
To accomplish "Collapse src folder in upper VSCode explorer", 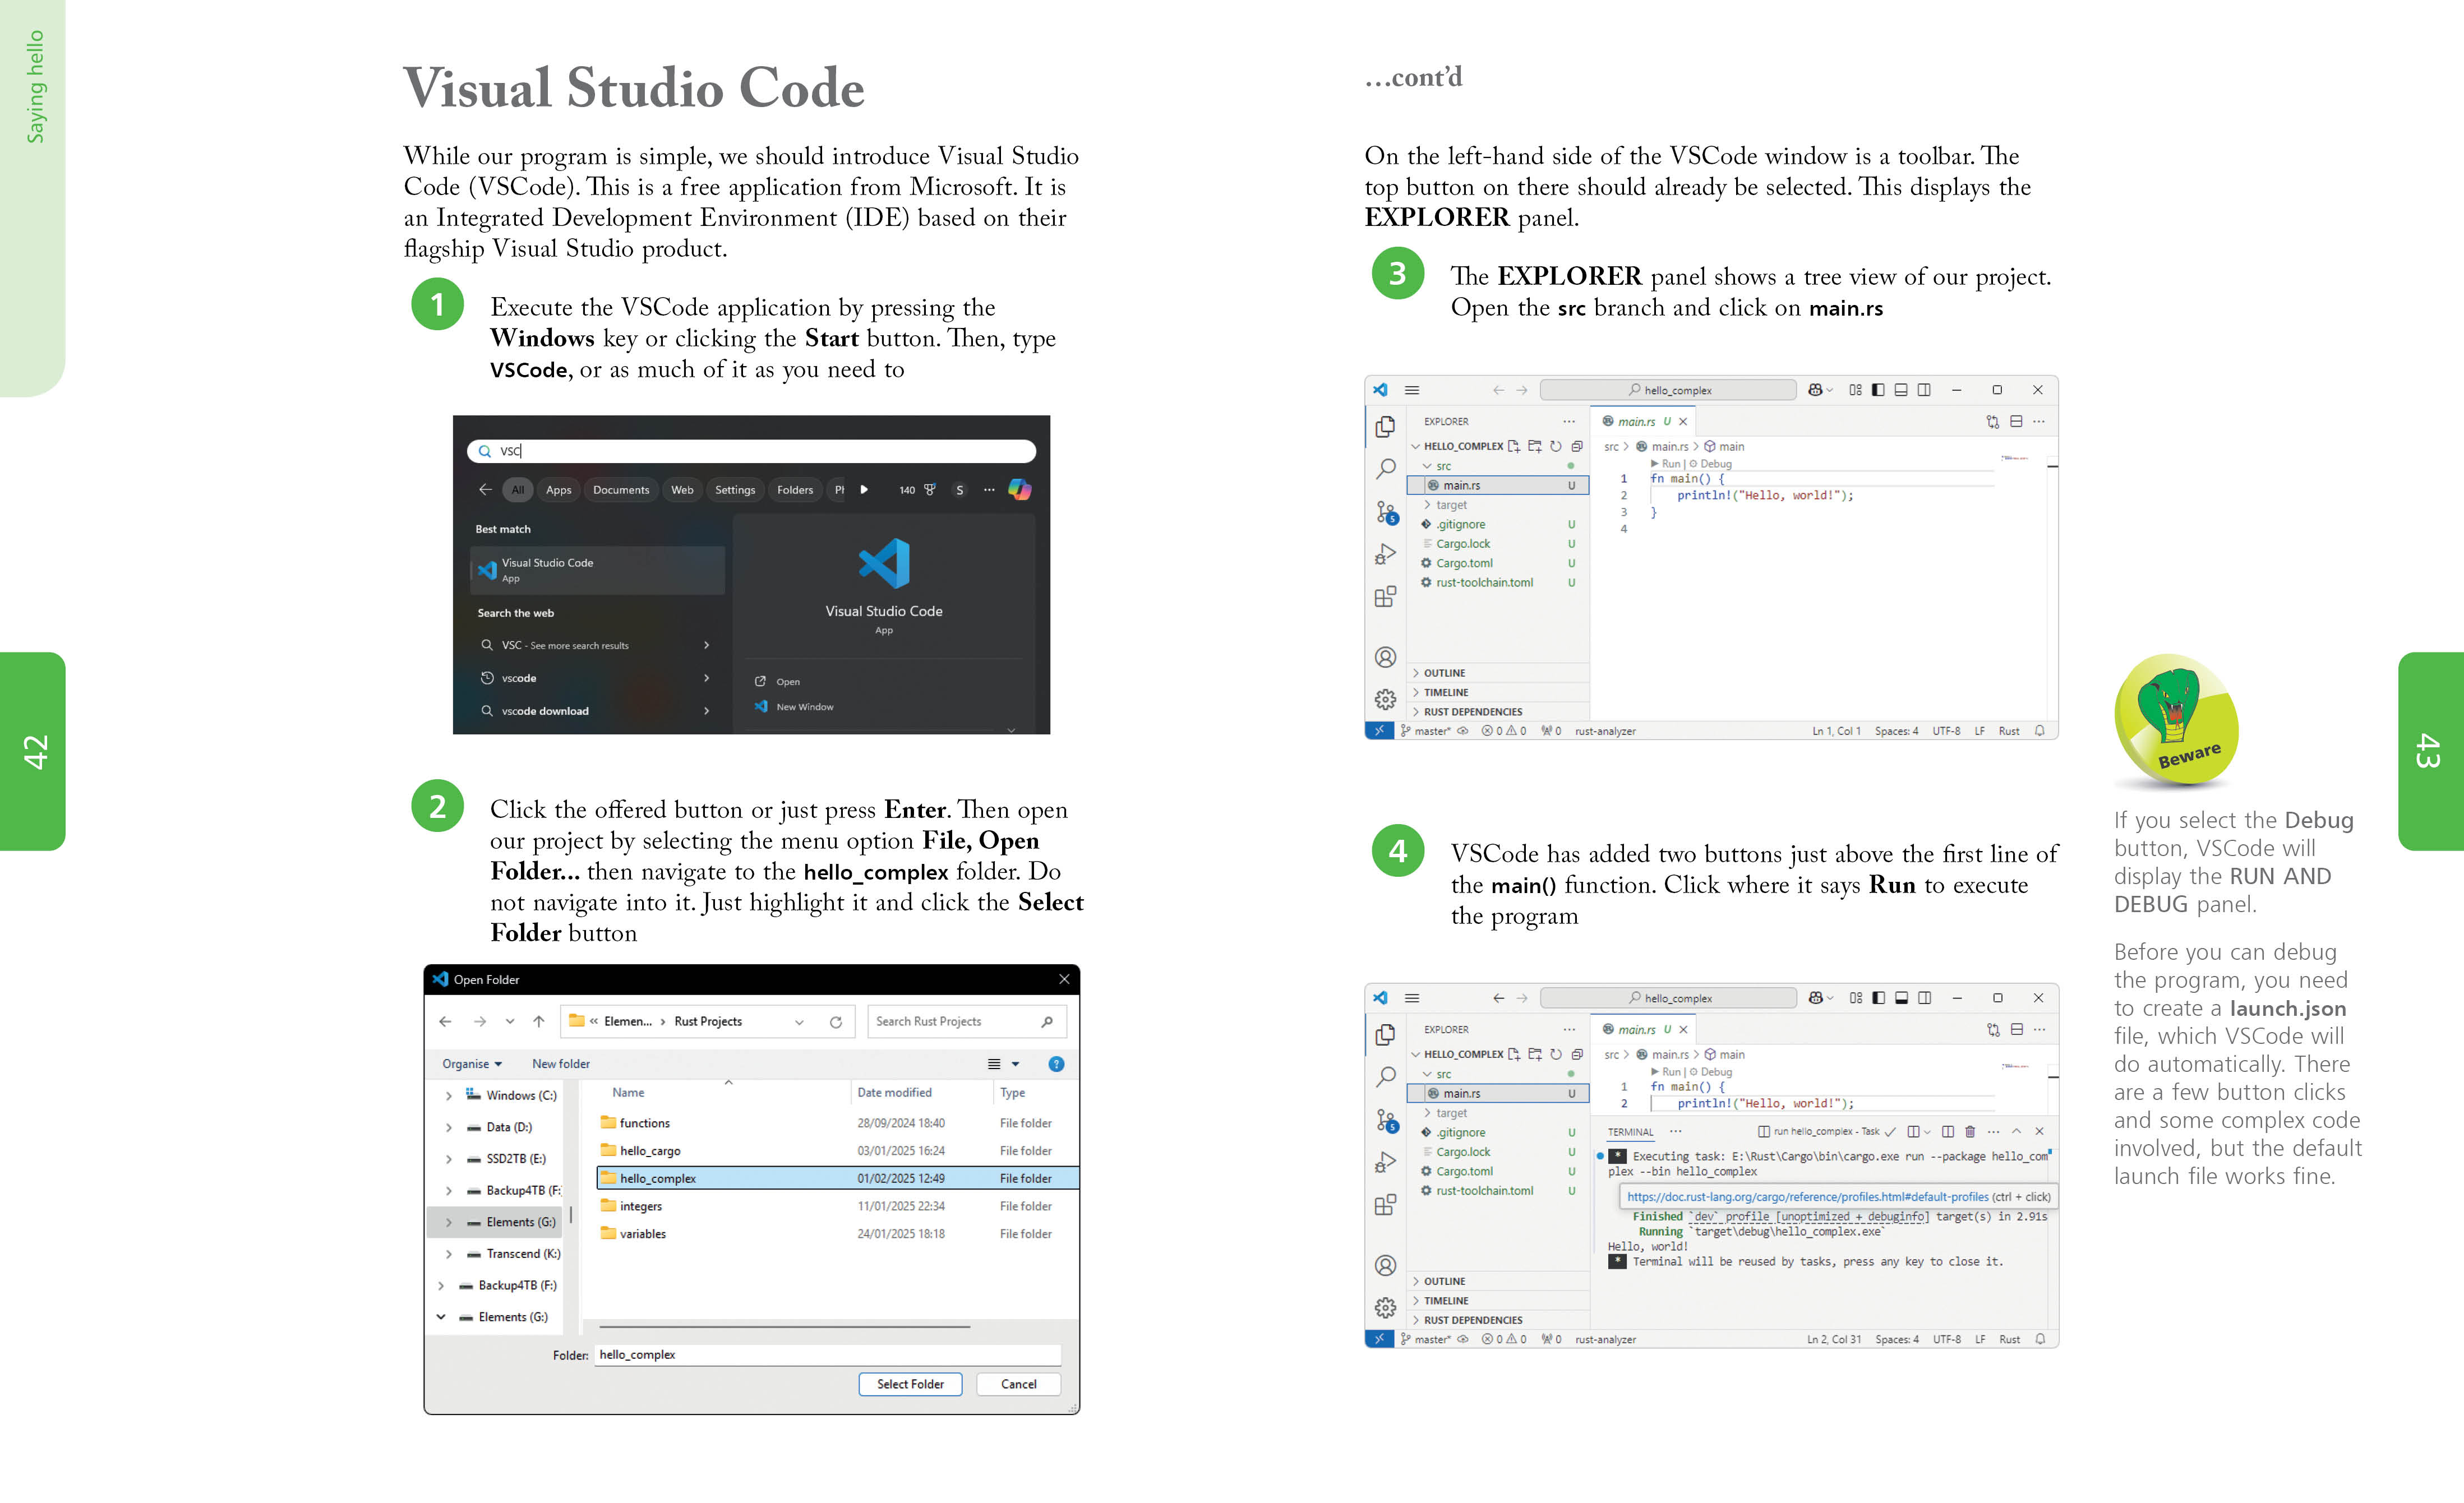I will point(1427,466).
